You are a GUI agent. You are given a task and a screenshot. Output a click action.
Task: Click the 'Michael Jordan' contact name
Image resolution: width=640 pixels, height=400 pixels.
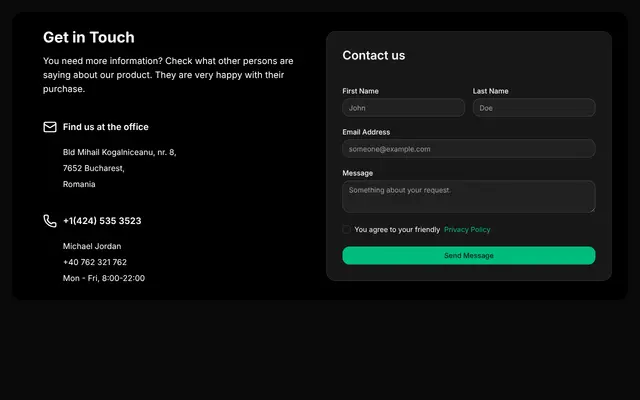92,246
